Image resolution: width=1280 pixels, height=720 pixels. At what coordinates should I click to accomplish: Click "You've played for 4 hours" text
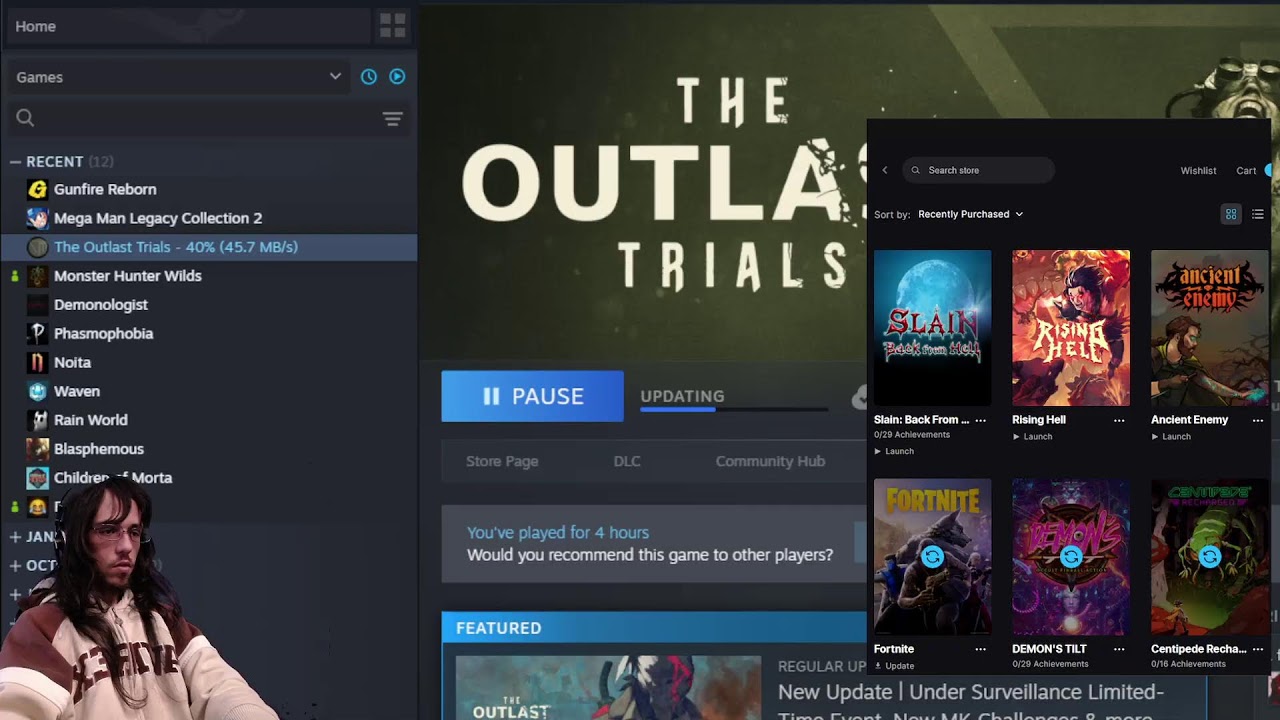pos(558,533)
